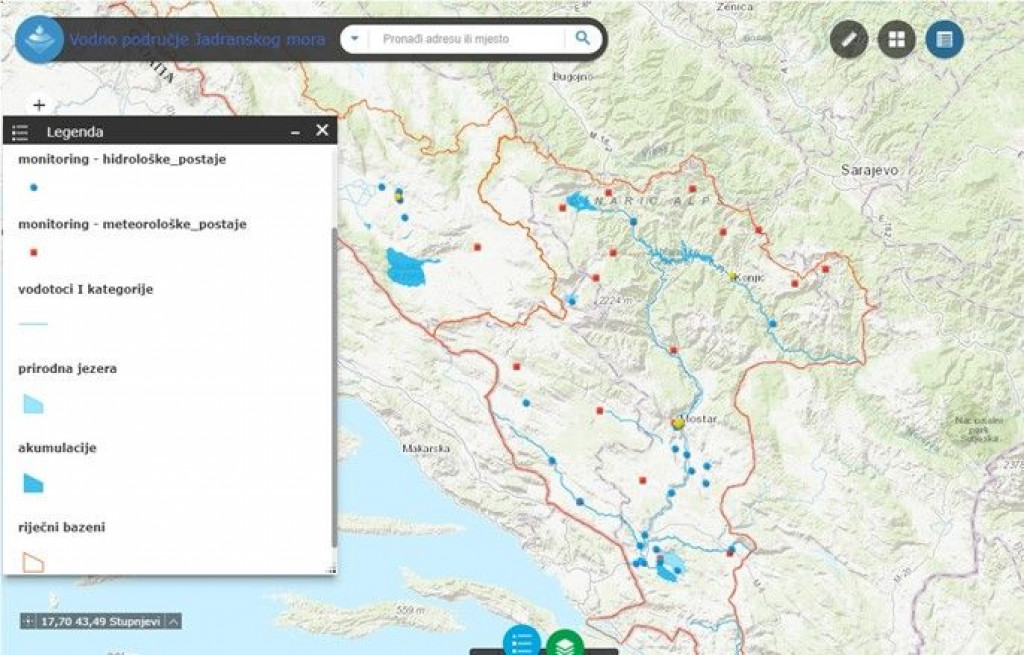Click the search magnifier icon
This screenshot has height=655, width=1024.
pos(583,39)
